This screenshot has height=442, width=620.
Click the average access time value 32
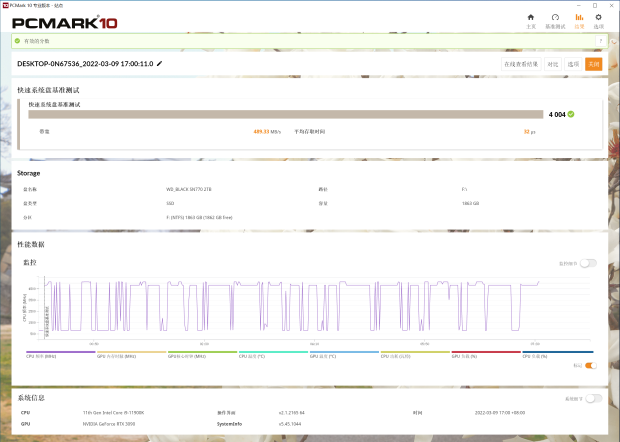529,132
